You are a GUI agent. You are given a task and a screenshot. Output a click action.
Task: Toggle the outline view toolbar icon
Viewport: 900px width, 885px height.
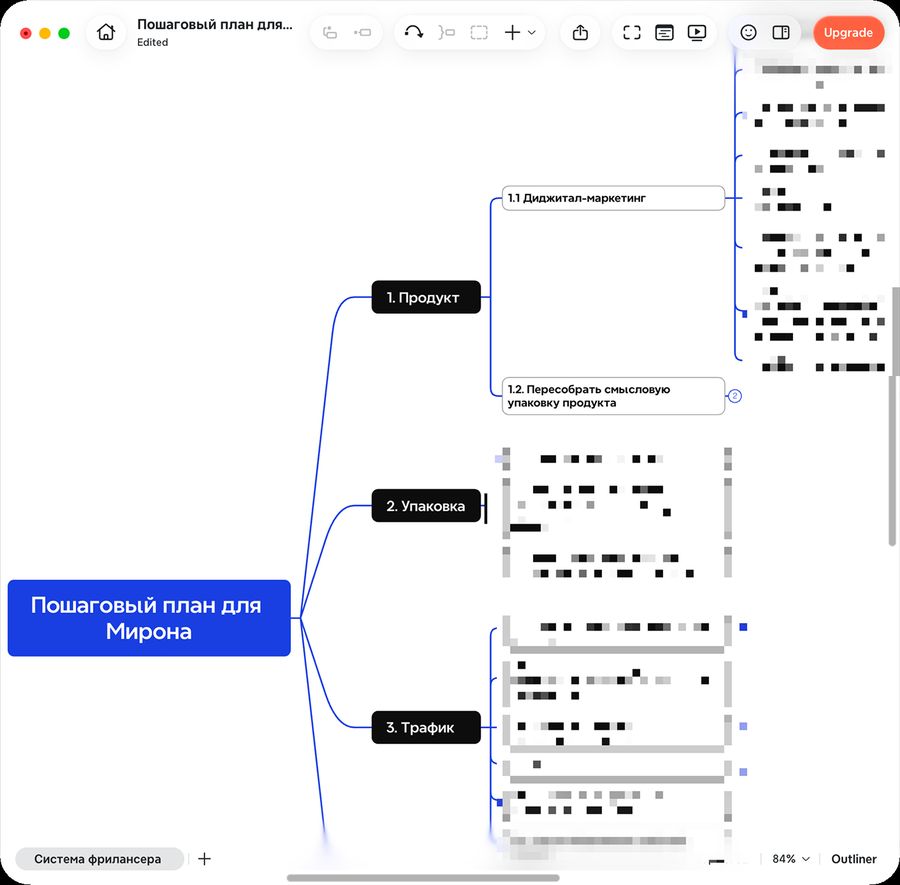(x=664, y=33)
